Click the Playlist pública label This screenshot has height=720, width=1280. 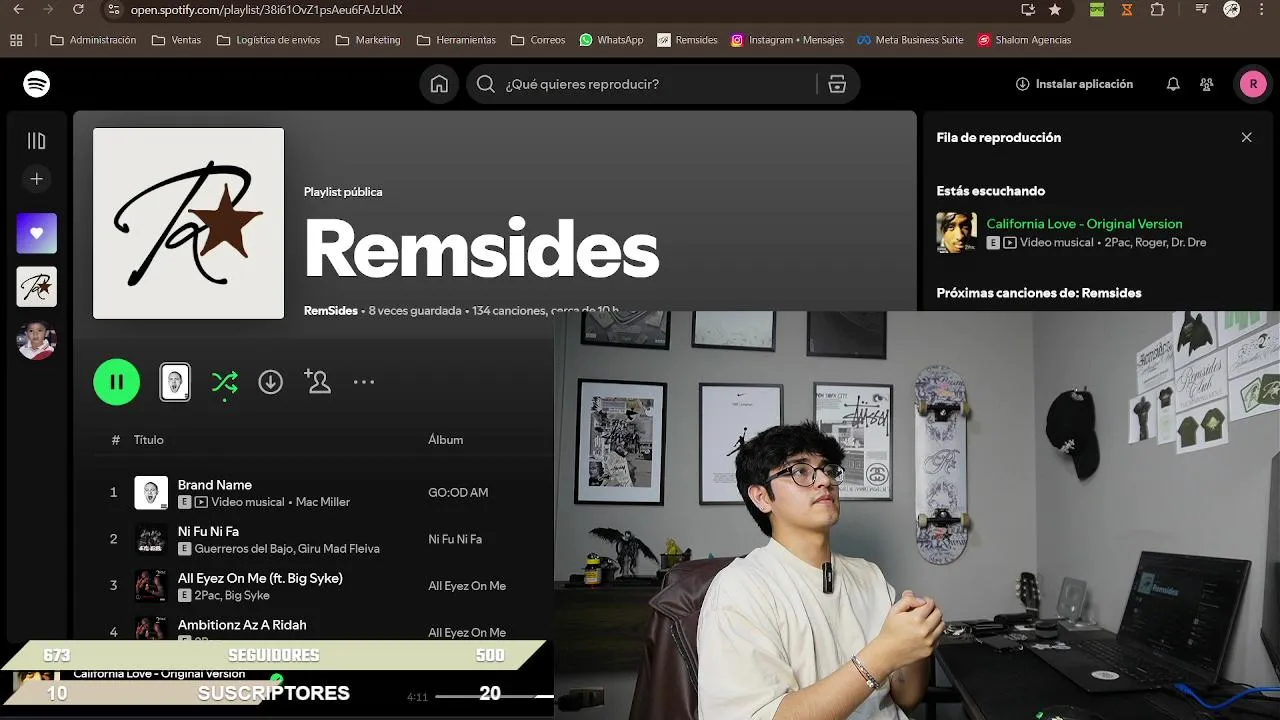343,192
